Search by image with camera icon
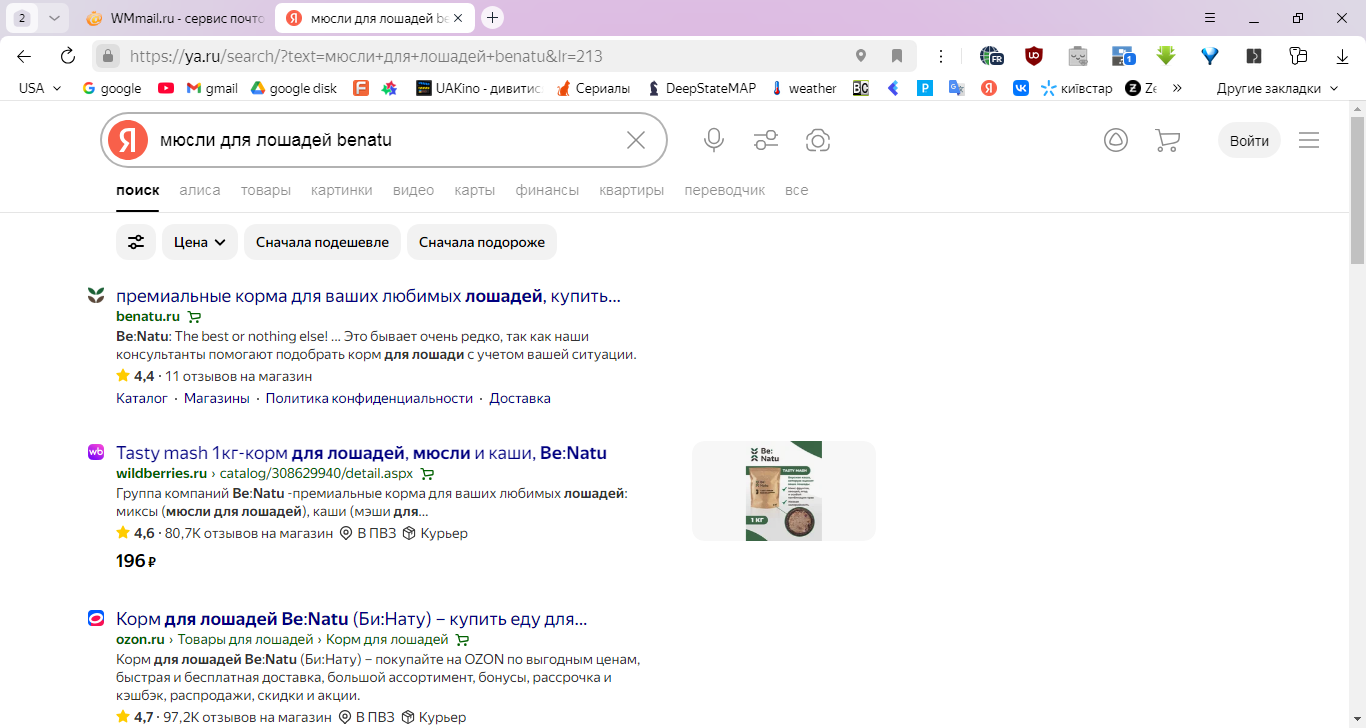 click(818, 140)
